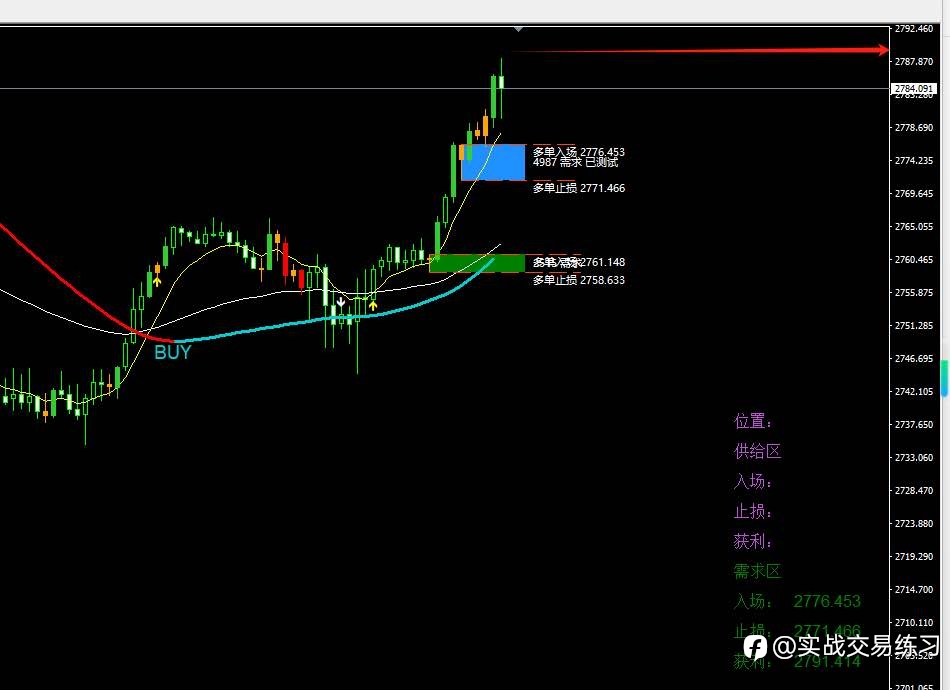Click the purple 供给区 heading
Viewport: 950px width, 690px height.
757,451
